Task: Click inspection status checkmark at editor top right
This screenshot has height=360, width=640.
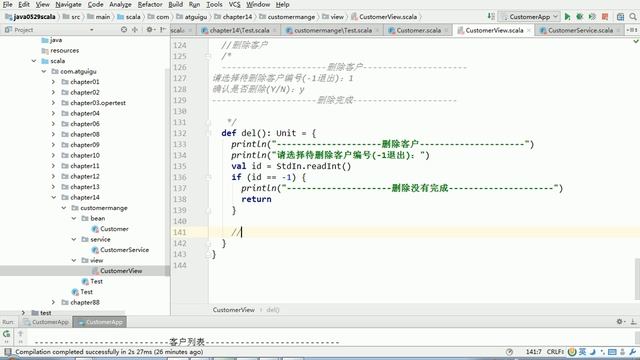Action: [636, 42]
